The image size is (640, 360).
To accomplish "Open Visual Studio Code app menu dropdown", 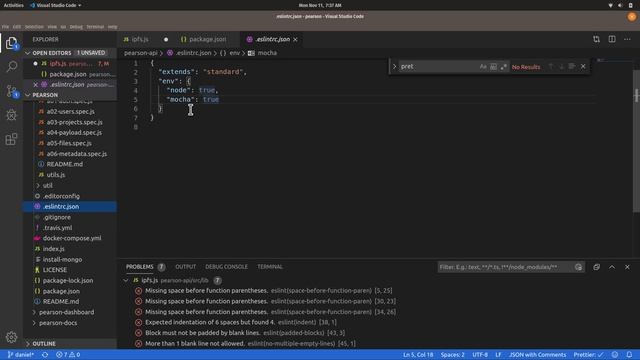I will tap(56, 5).
